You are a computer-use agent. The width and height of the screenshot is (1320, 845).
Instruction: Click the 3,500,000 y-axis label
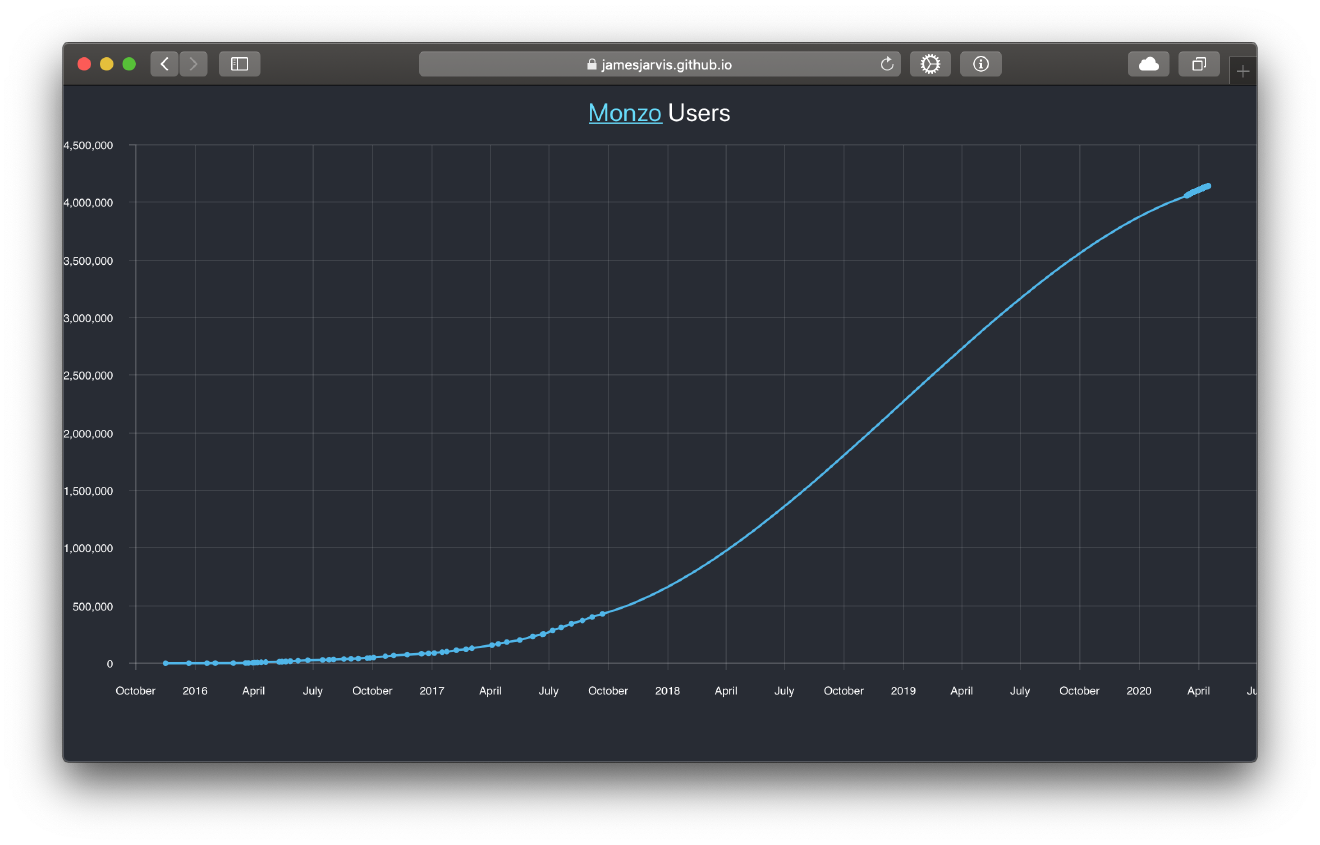point(88,261)
